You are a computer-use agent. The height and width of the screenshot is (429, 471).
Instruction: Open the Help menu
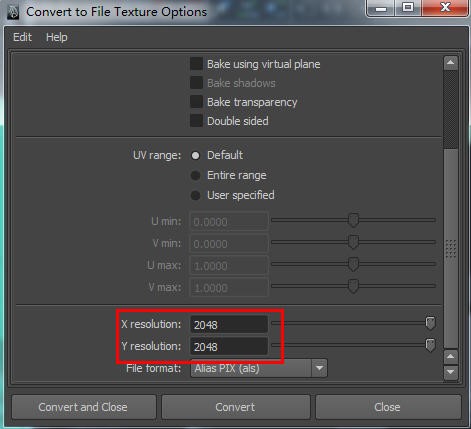coord(57,37)
